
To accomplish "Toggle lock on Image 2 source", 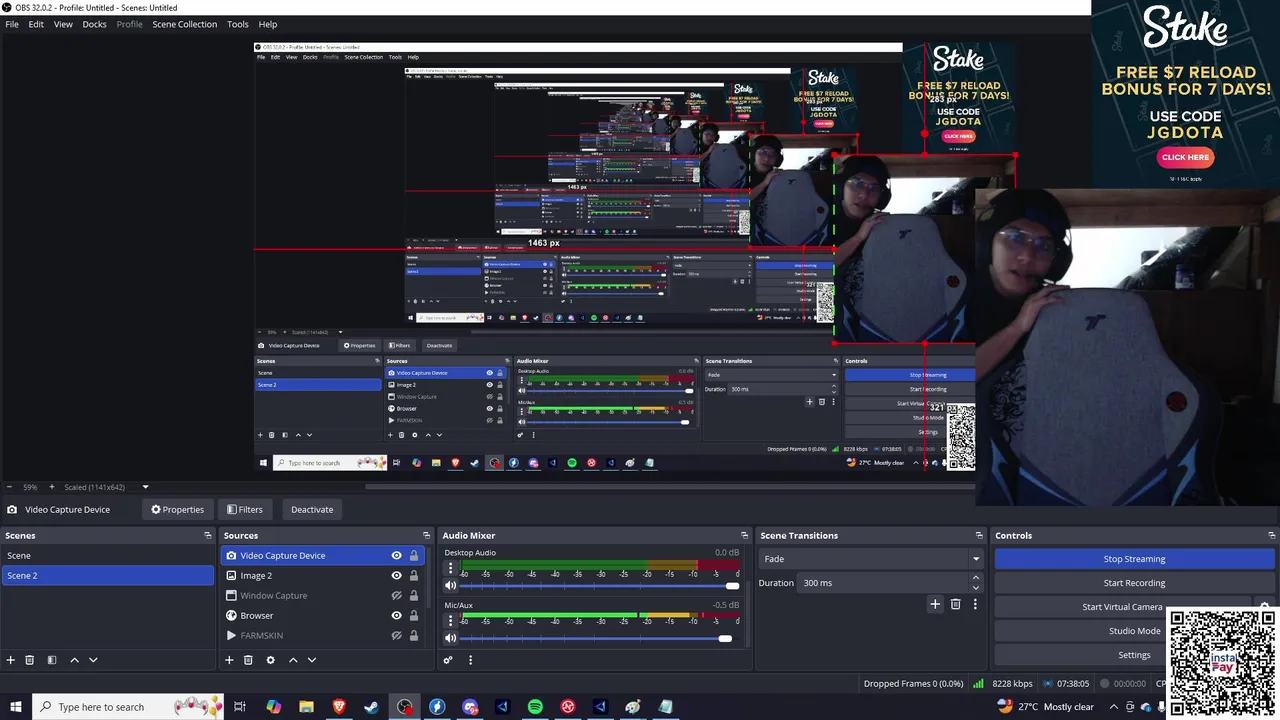I will (x=414, y=576).
